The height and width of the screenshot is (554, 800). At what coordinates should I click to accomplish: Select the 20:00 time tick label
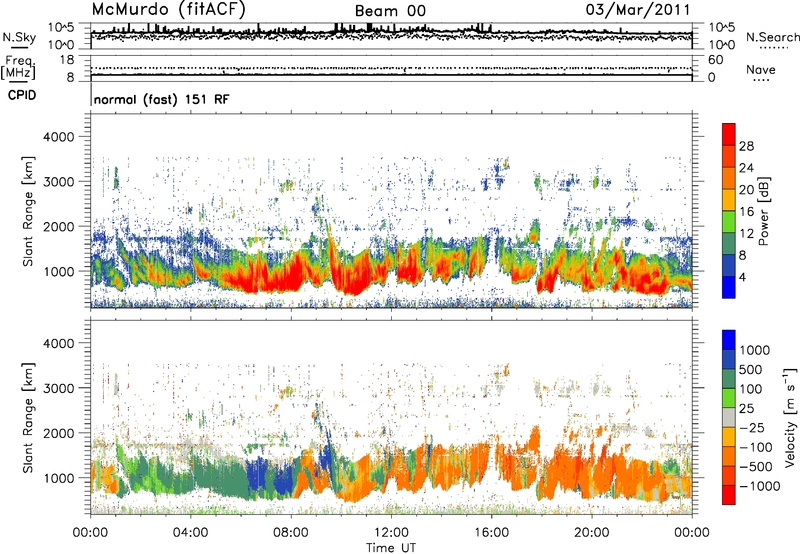(591, 533)
